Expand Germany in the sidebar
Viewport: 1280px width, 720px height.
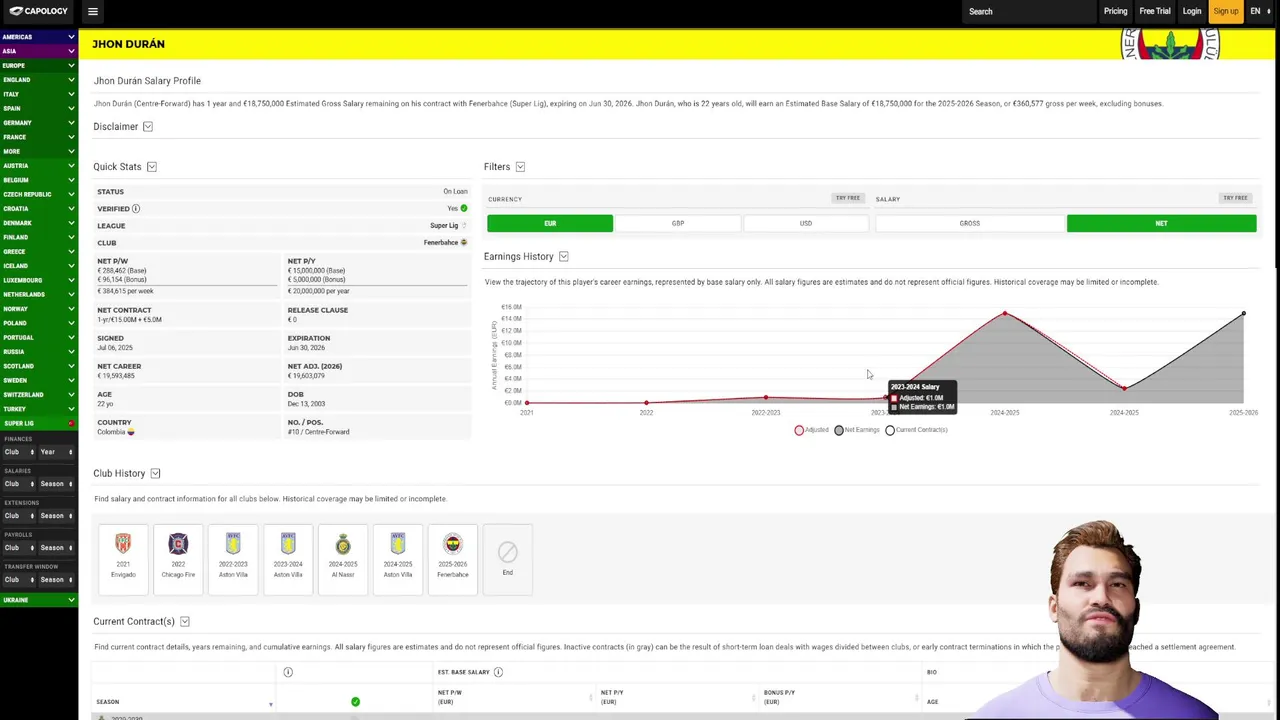(x=38, y=123)
